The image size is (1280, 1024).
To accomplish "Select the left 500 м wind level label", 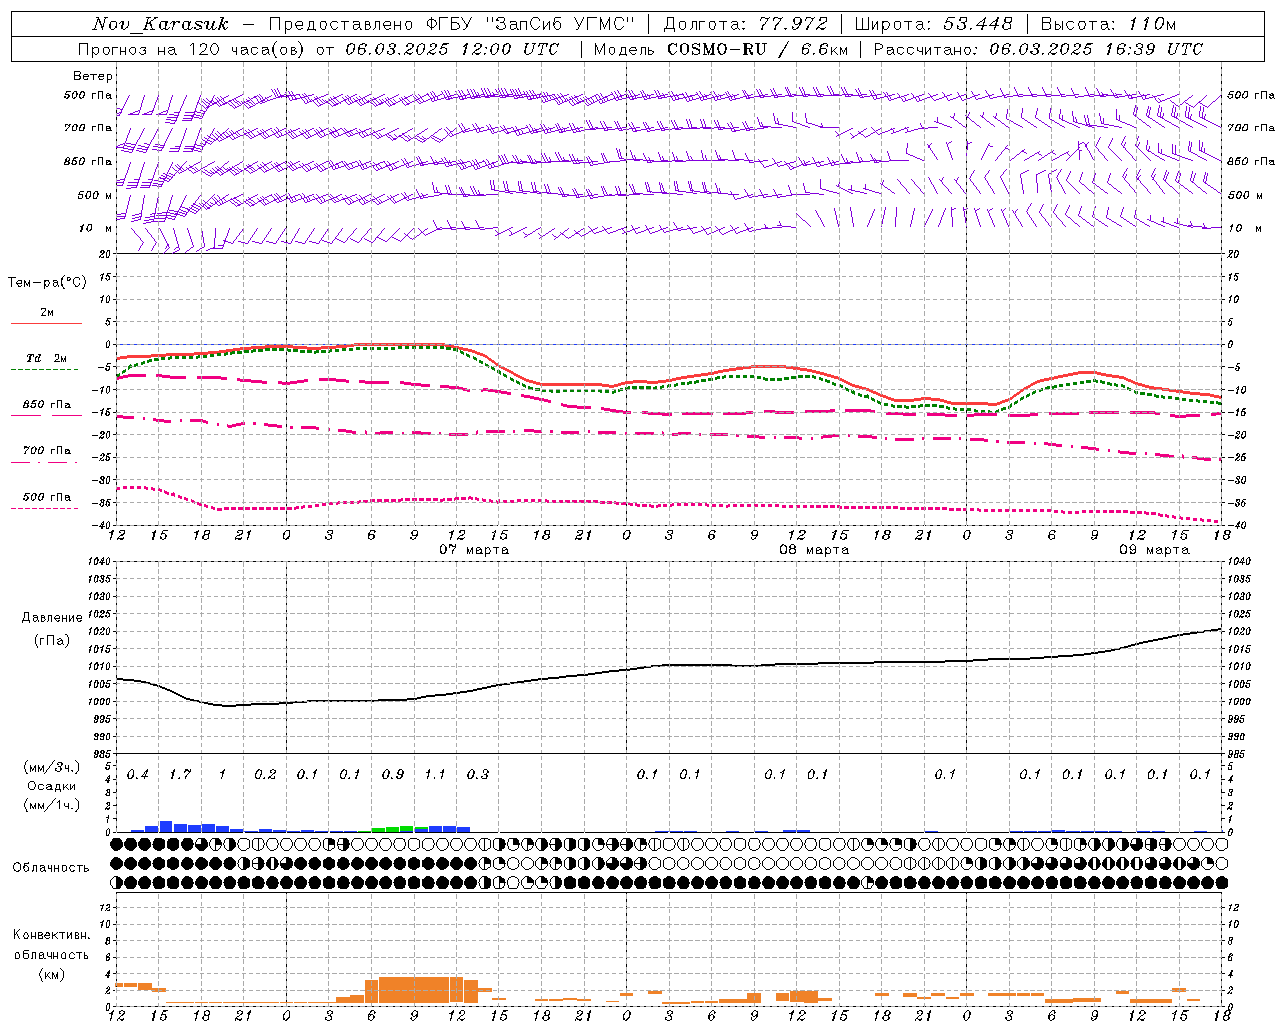I will 95,195.
